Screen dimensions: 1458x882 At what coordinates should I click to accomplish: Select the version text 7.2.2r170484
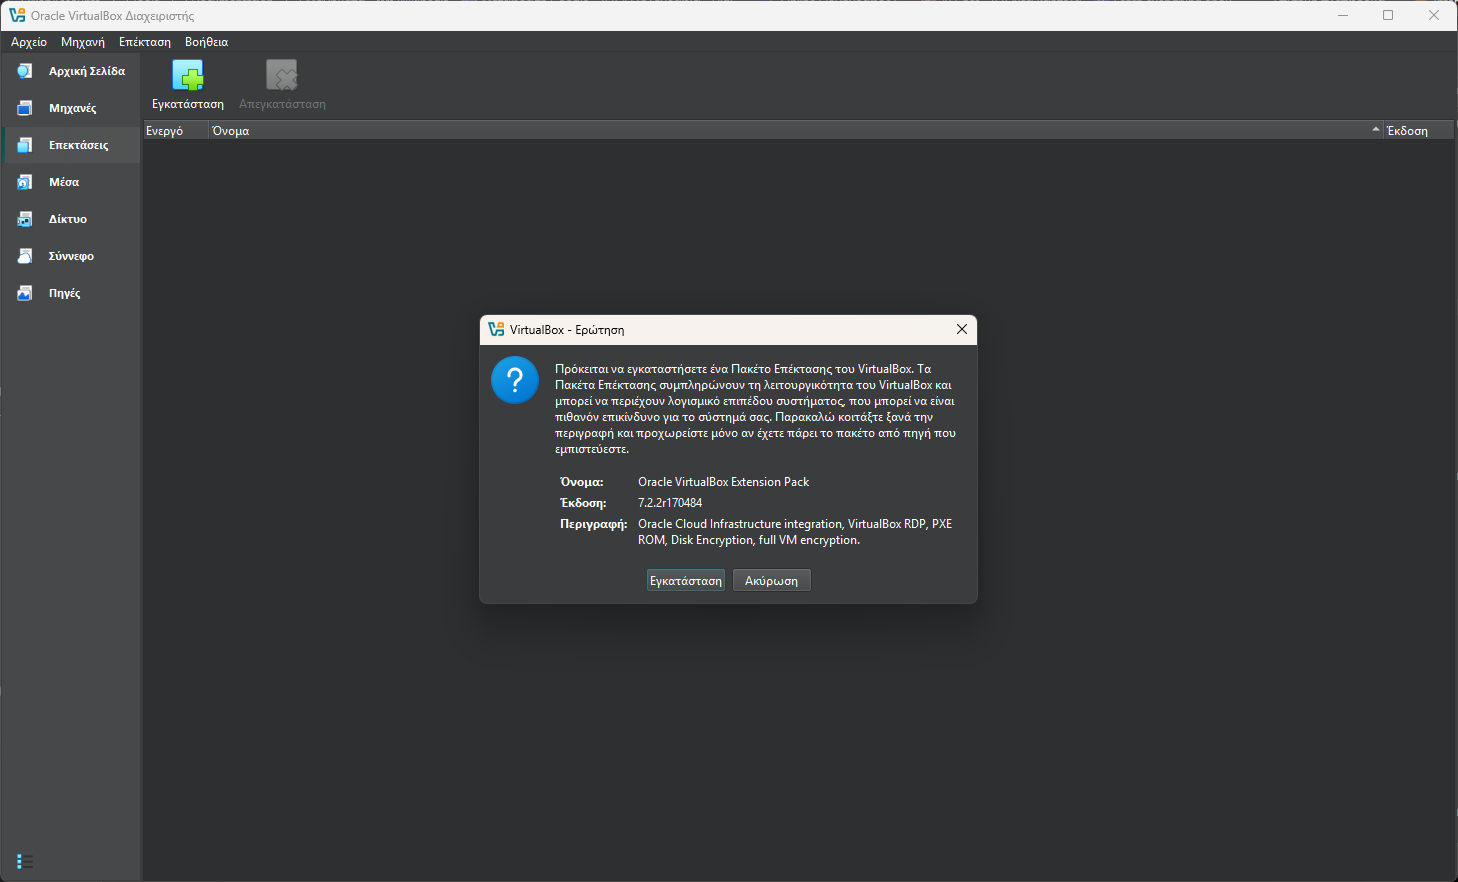click(670, 503)
